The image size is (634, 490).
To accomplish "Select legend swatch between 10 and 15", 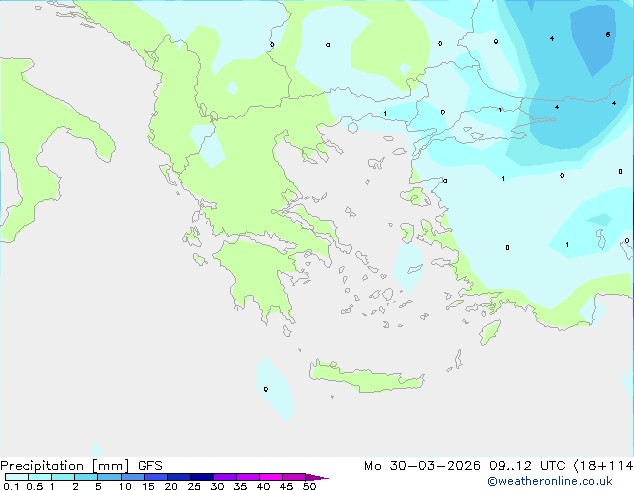I will pos(132,477).
